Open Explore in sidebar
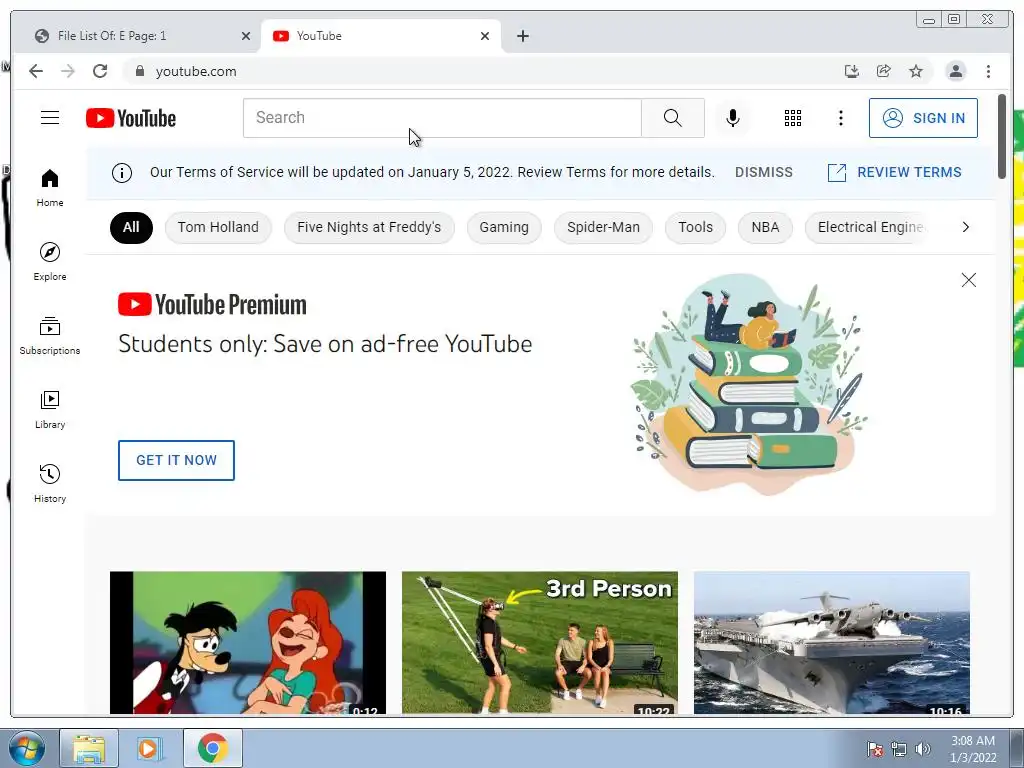This screenshot has height=768, width=1024. tap(50, 262)
